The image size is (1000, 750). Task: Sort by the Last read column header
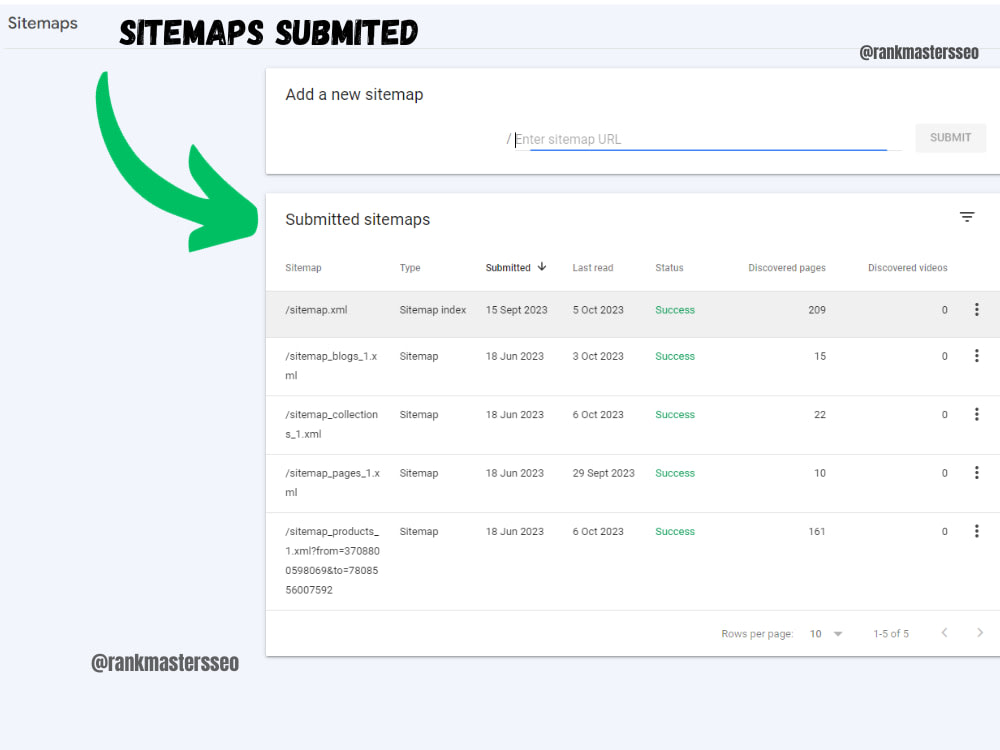pos(592,268)
